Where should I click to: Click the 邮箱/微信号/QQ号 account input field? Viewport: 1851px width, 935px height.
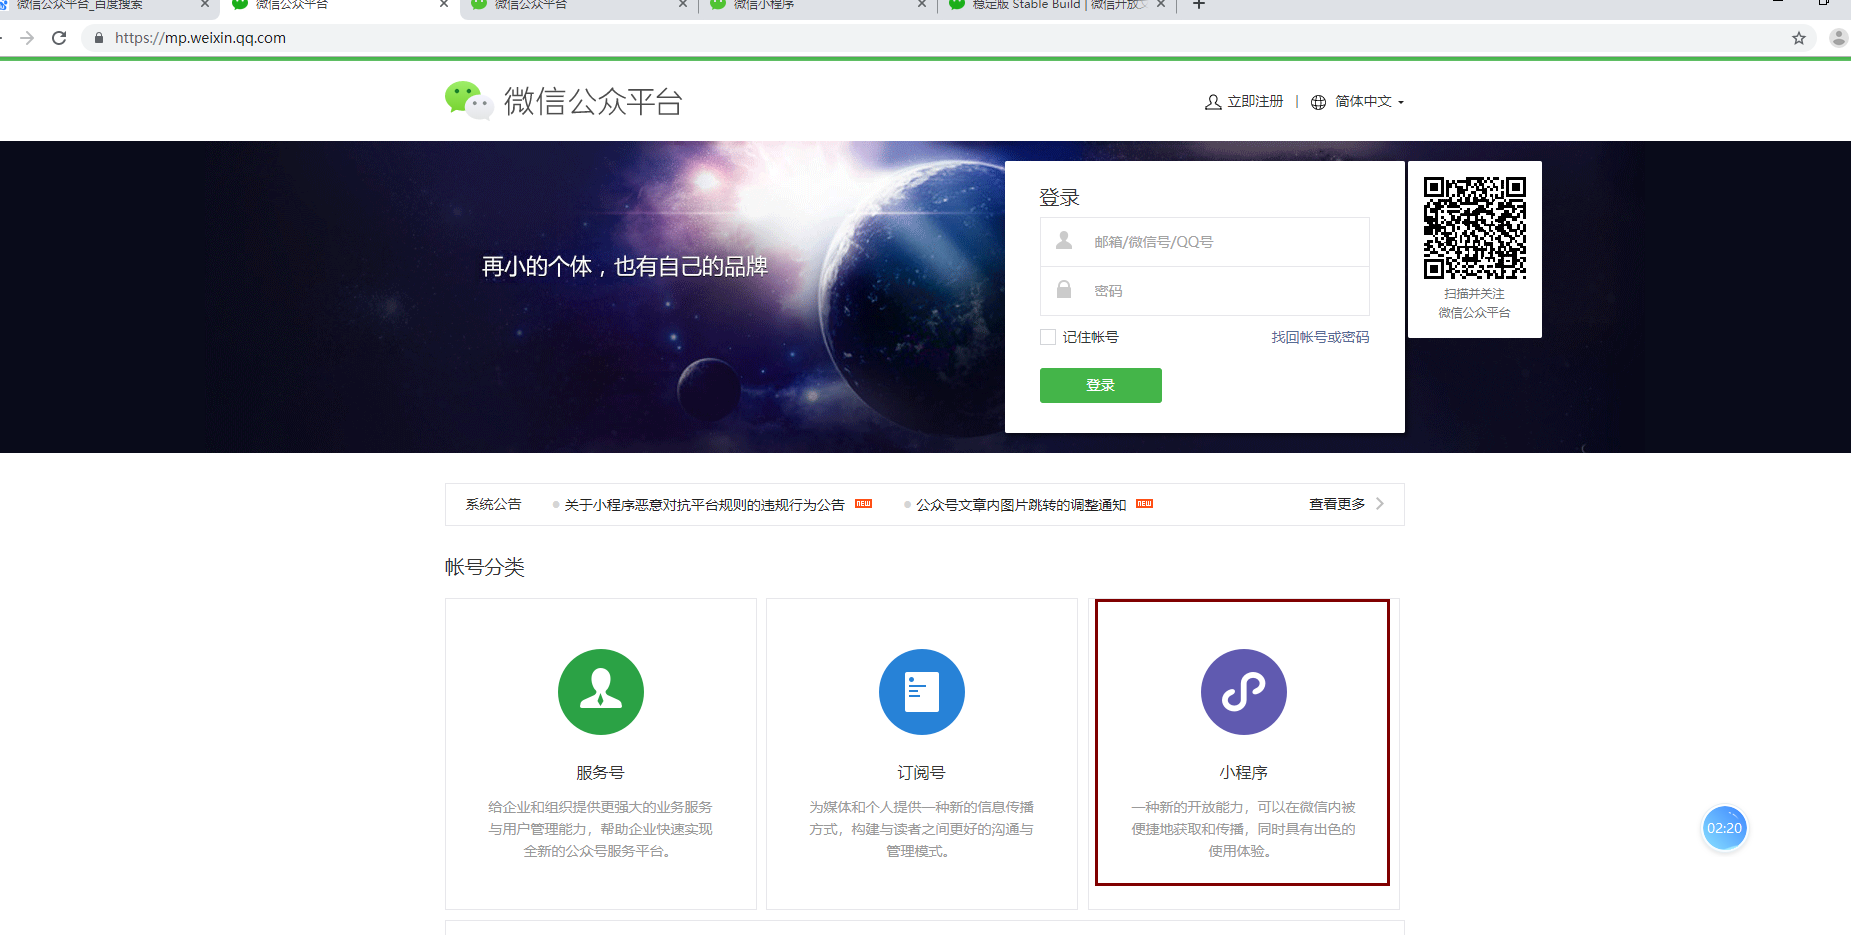[1205, 242]
